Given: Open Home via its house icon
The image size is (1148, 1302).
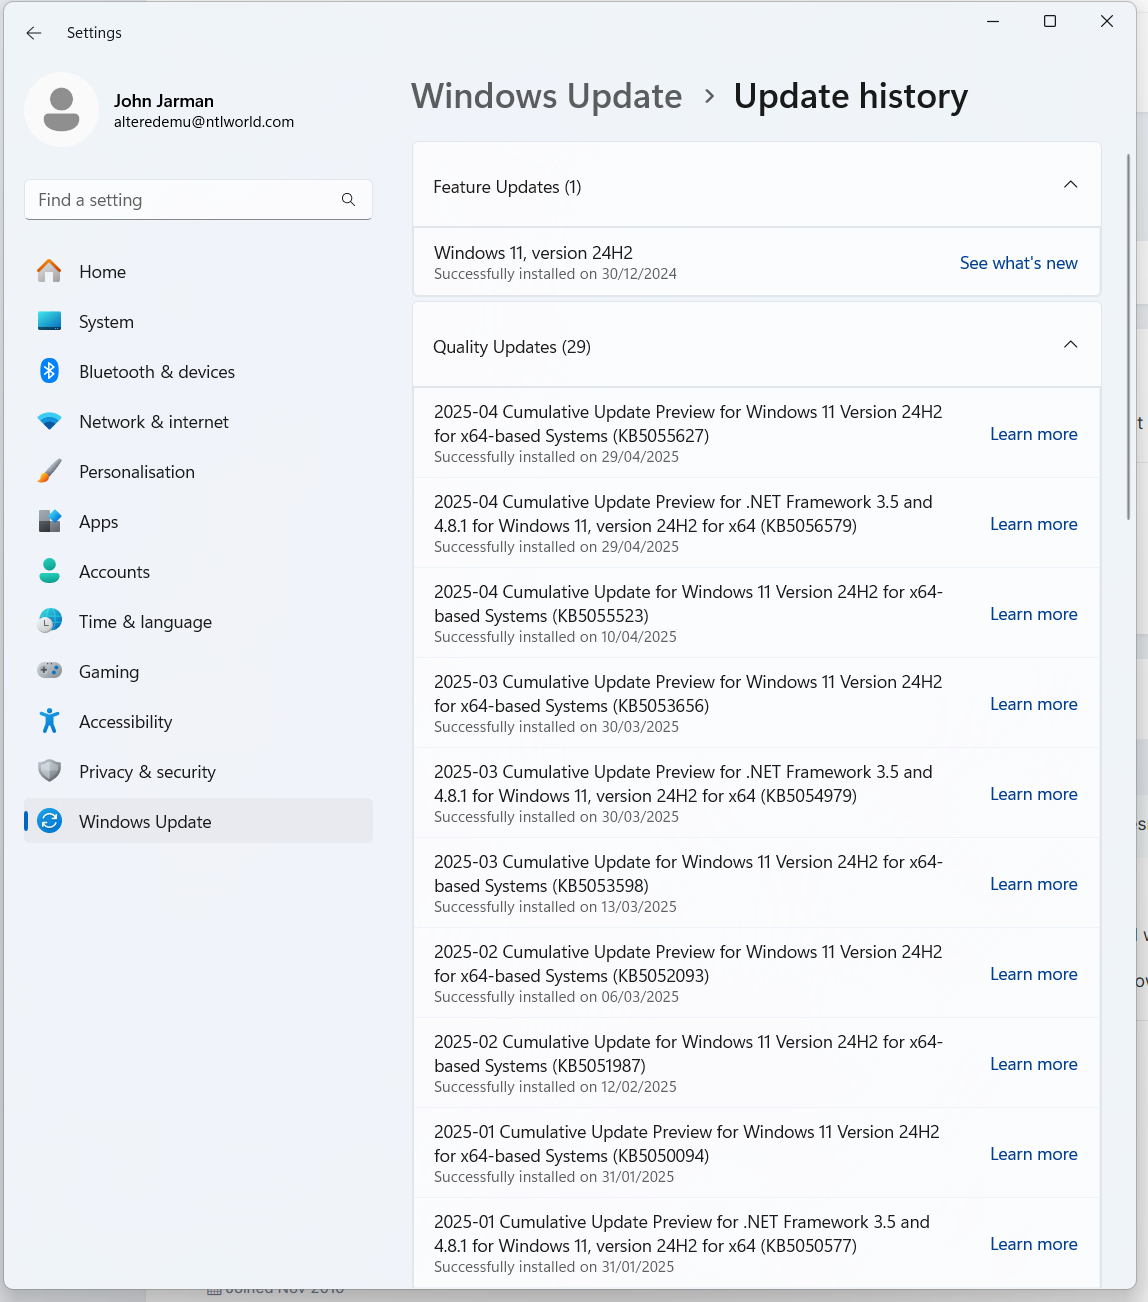Looking at the screenshot, I should (49, 271).
